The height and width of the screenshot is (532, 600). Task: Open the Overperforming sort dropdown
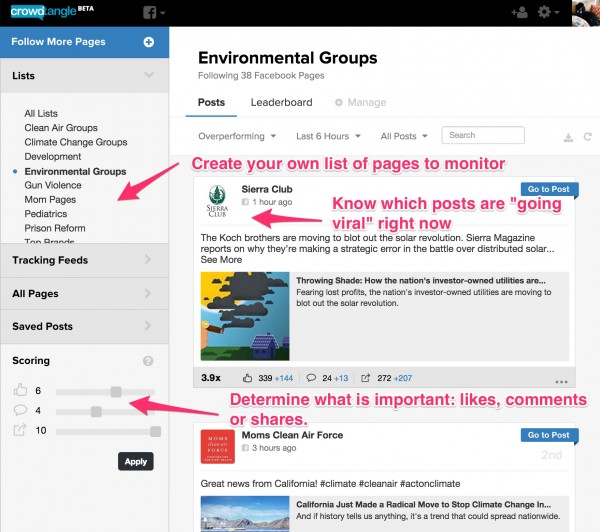click(x=237, y=136)
